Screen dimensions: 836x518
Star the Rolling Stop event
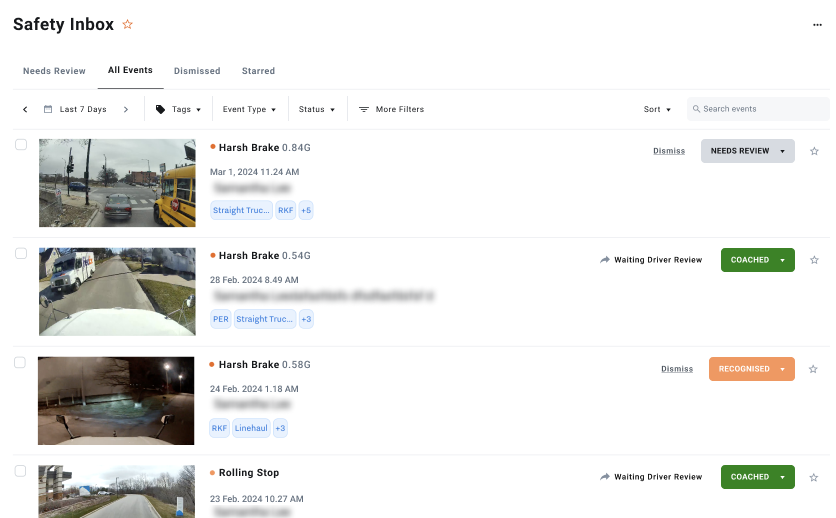tap(814, 477)
